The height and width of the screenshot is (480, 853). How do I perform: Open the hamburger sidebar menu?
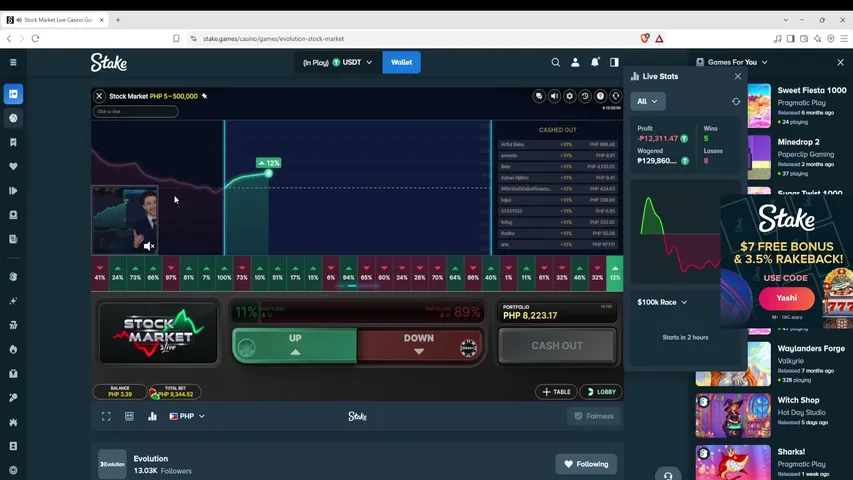[13, 63]
